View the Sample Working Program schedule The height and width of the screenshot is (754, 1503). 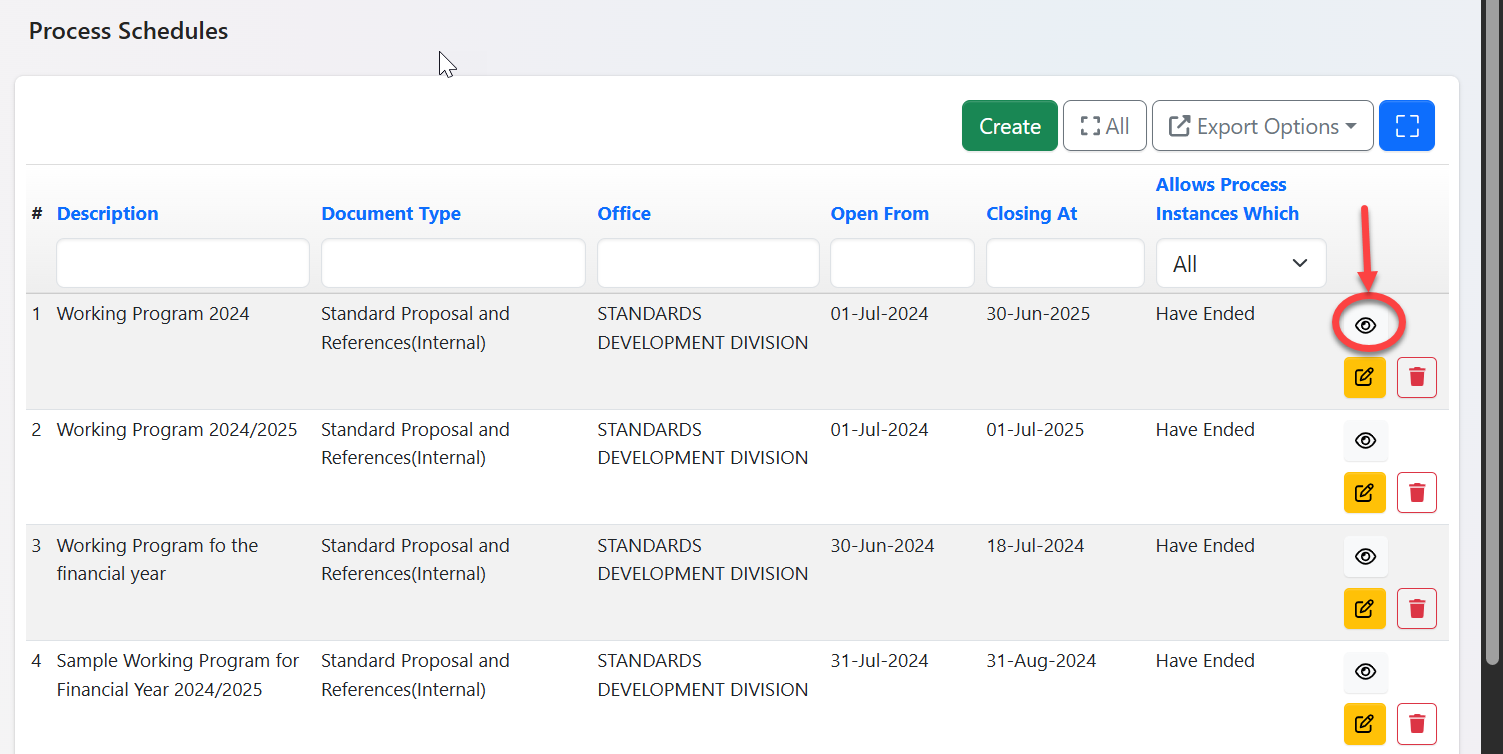click(1365, 671)
